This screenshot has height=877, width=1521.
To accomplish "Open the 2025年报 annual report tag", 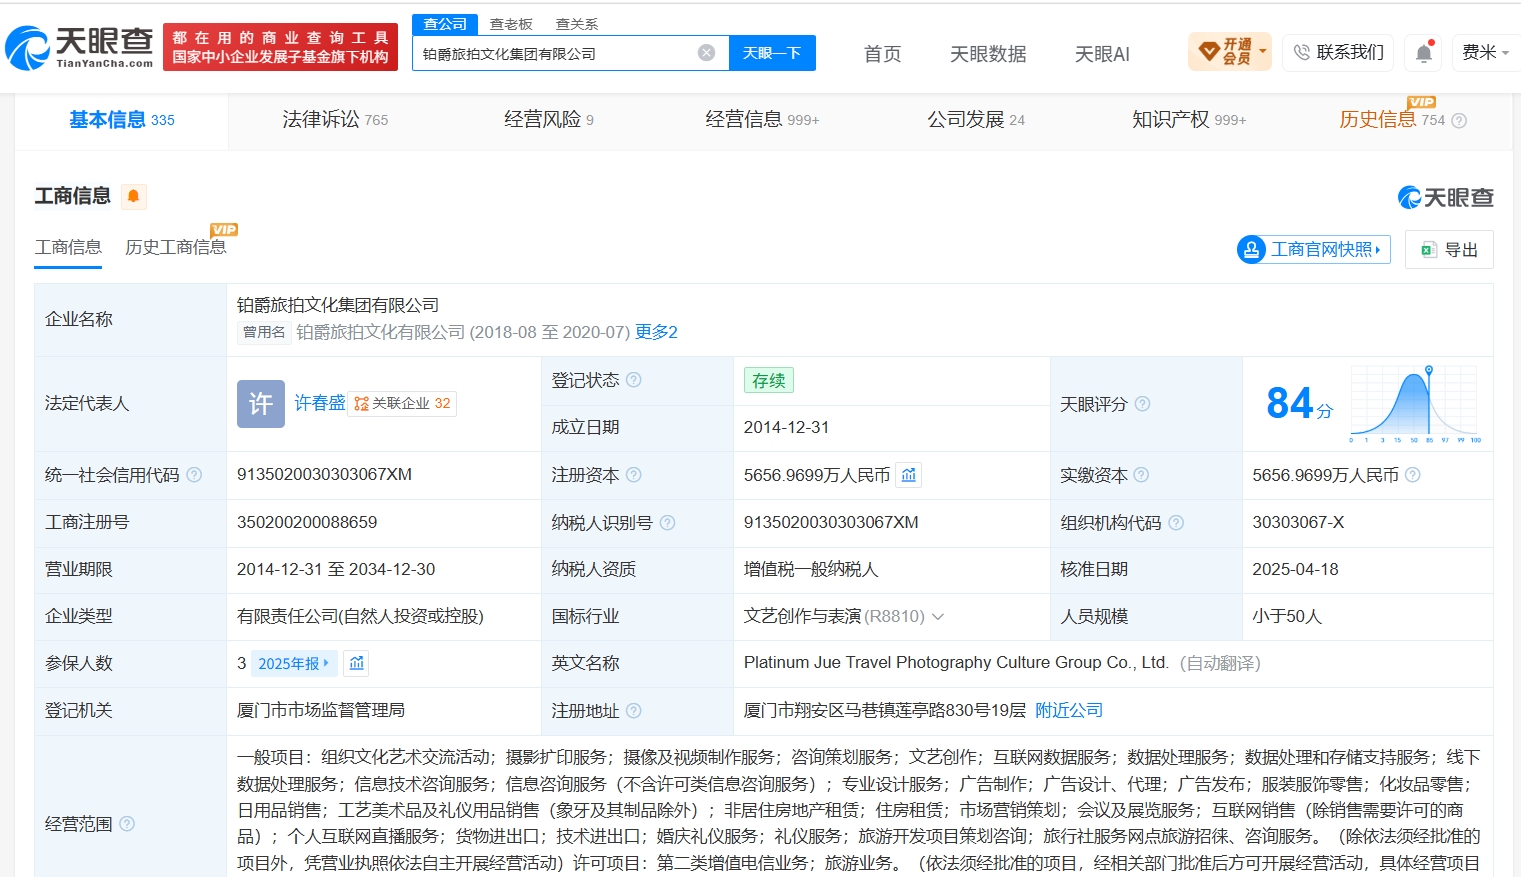I will [x=293, y=663].
